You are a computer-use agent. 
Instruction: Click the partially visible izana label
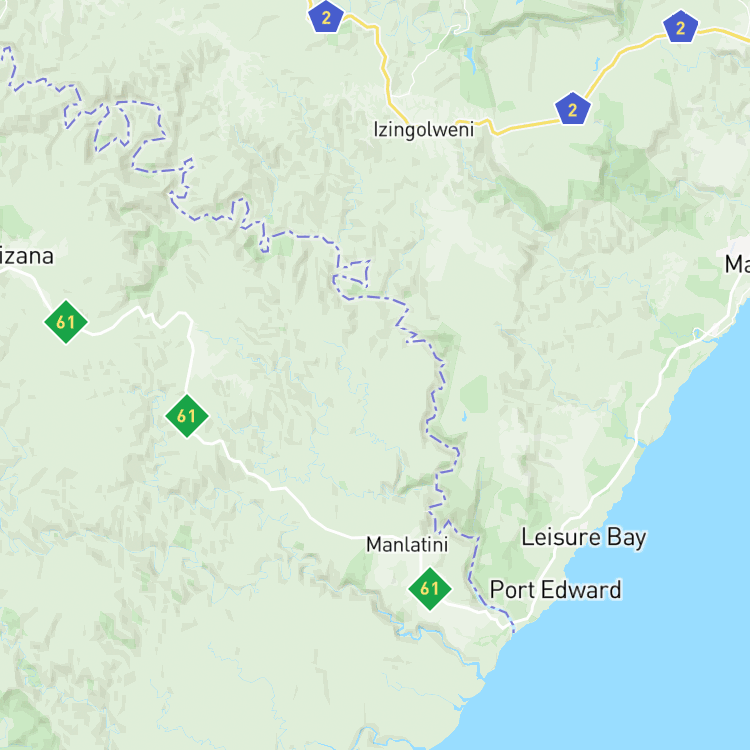tap(27, 256)
